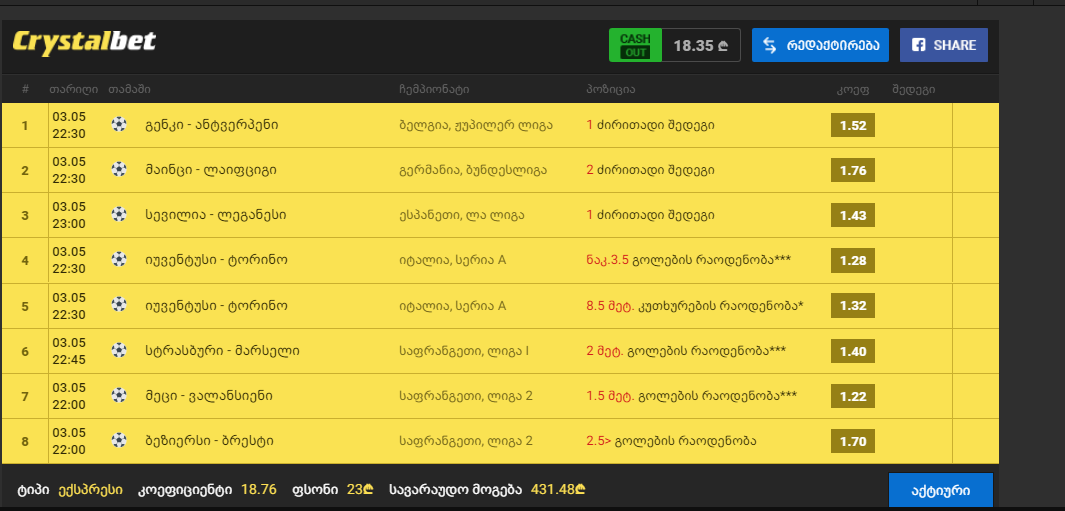Share the ticket via Facebook SHARE button

tap(943, 46)
